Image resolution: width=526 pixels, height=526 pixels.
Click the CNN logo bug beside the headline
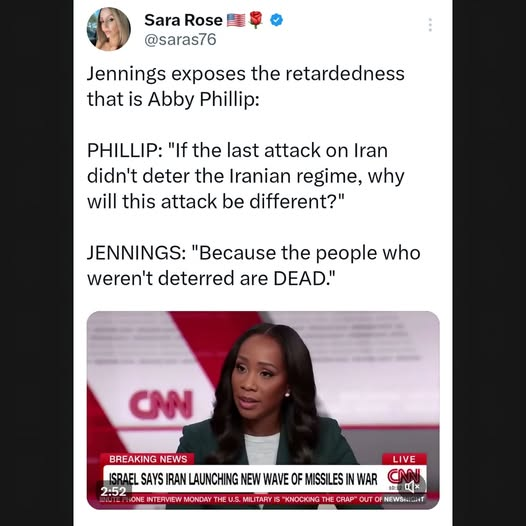pyautogui.click(x=403, y=477)
